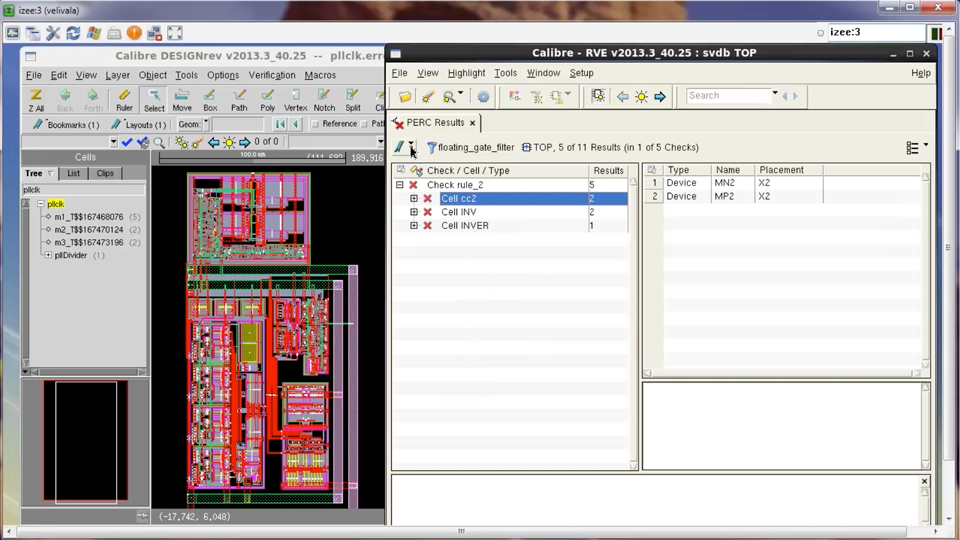Expand Cell INVER row

pyautogui.click(x=414, y=225)
